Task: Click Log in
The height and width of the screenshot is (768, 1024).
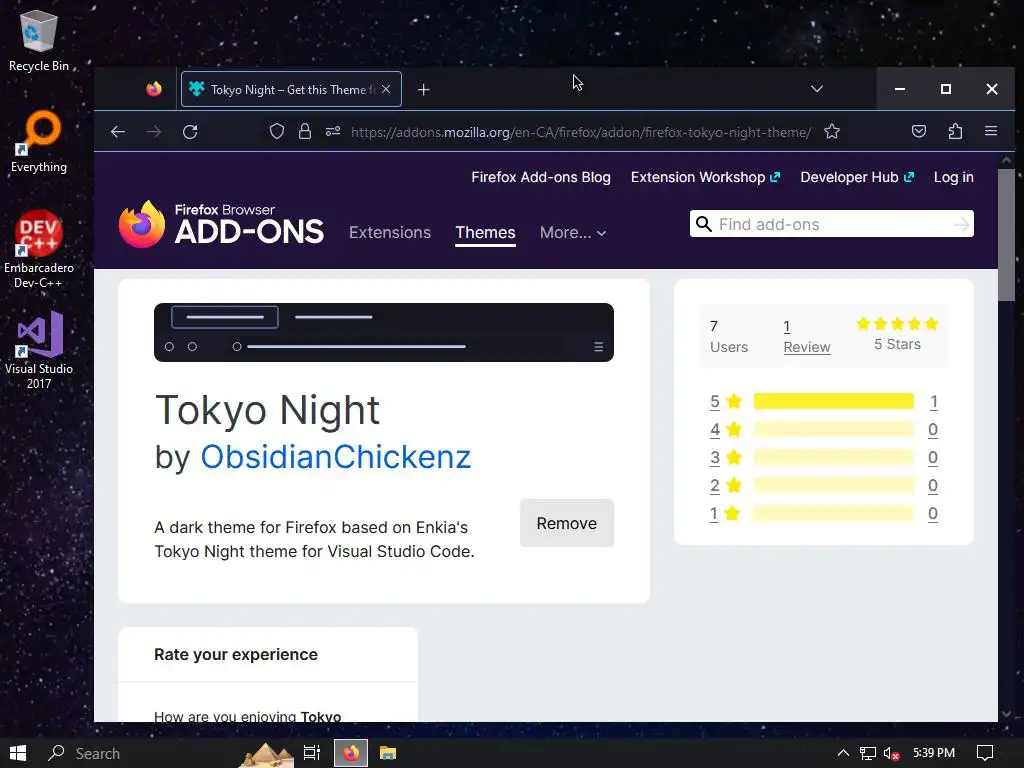Action: click(x=953, y=177)
